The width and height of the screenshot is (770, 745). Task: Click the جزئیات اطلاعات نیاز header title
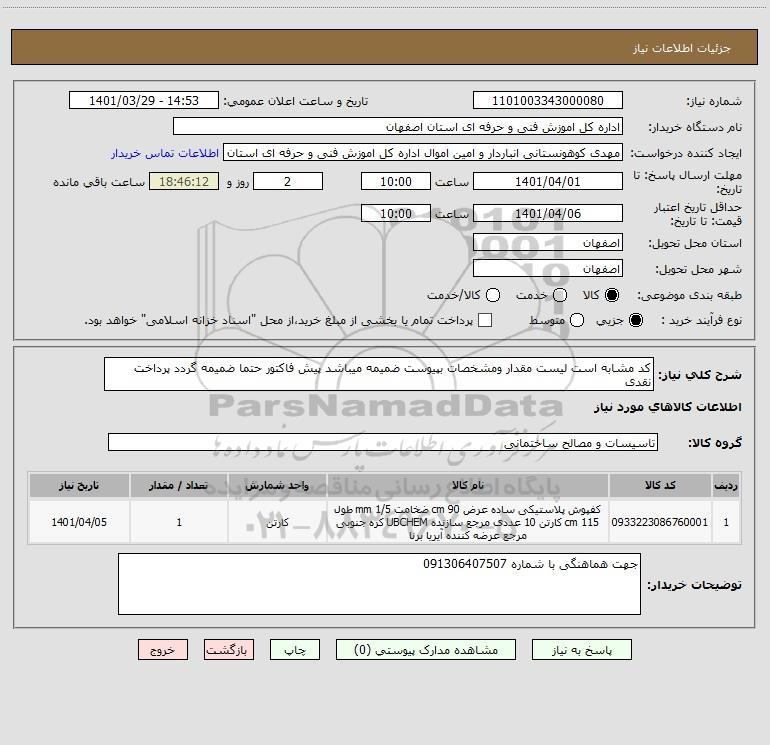point(682,48)
